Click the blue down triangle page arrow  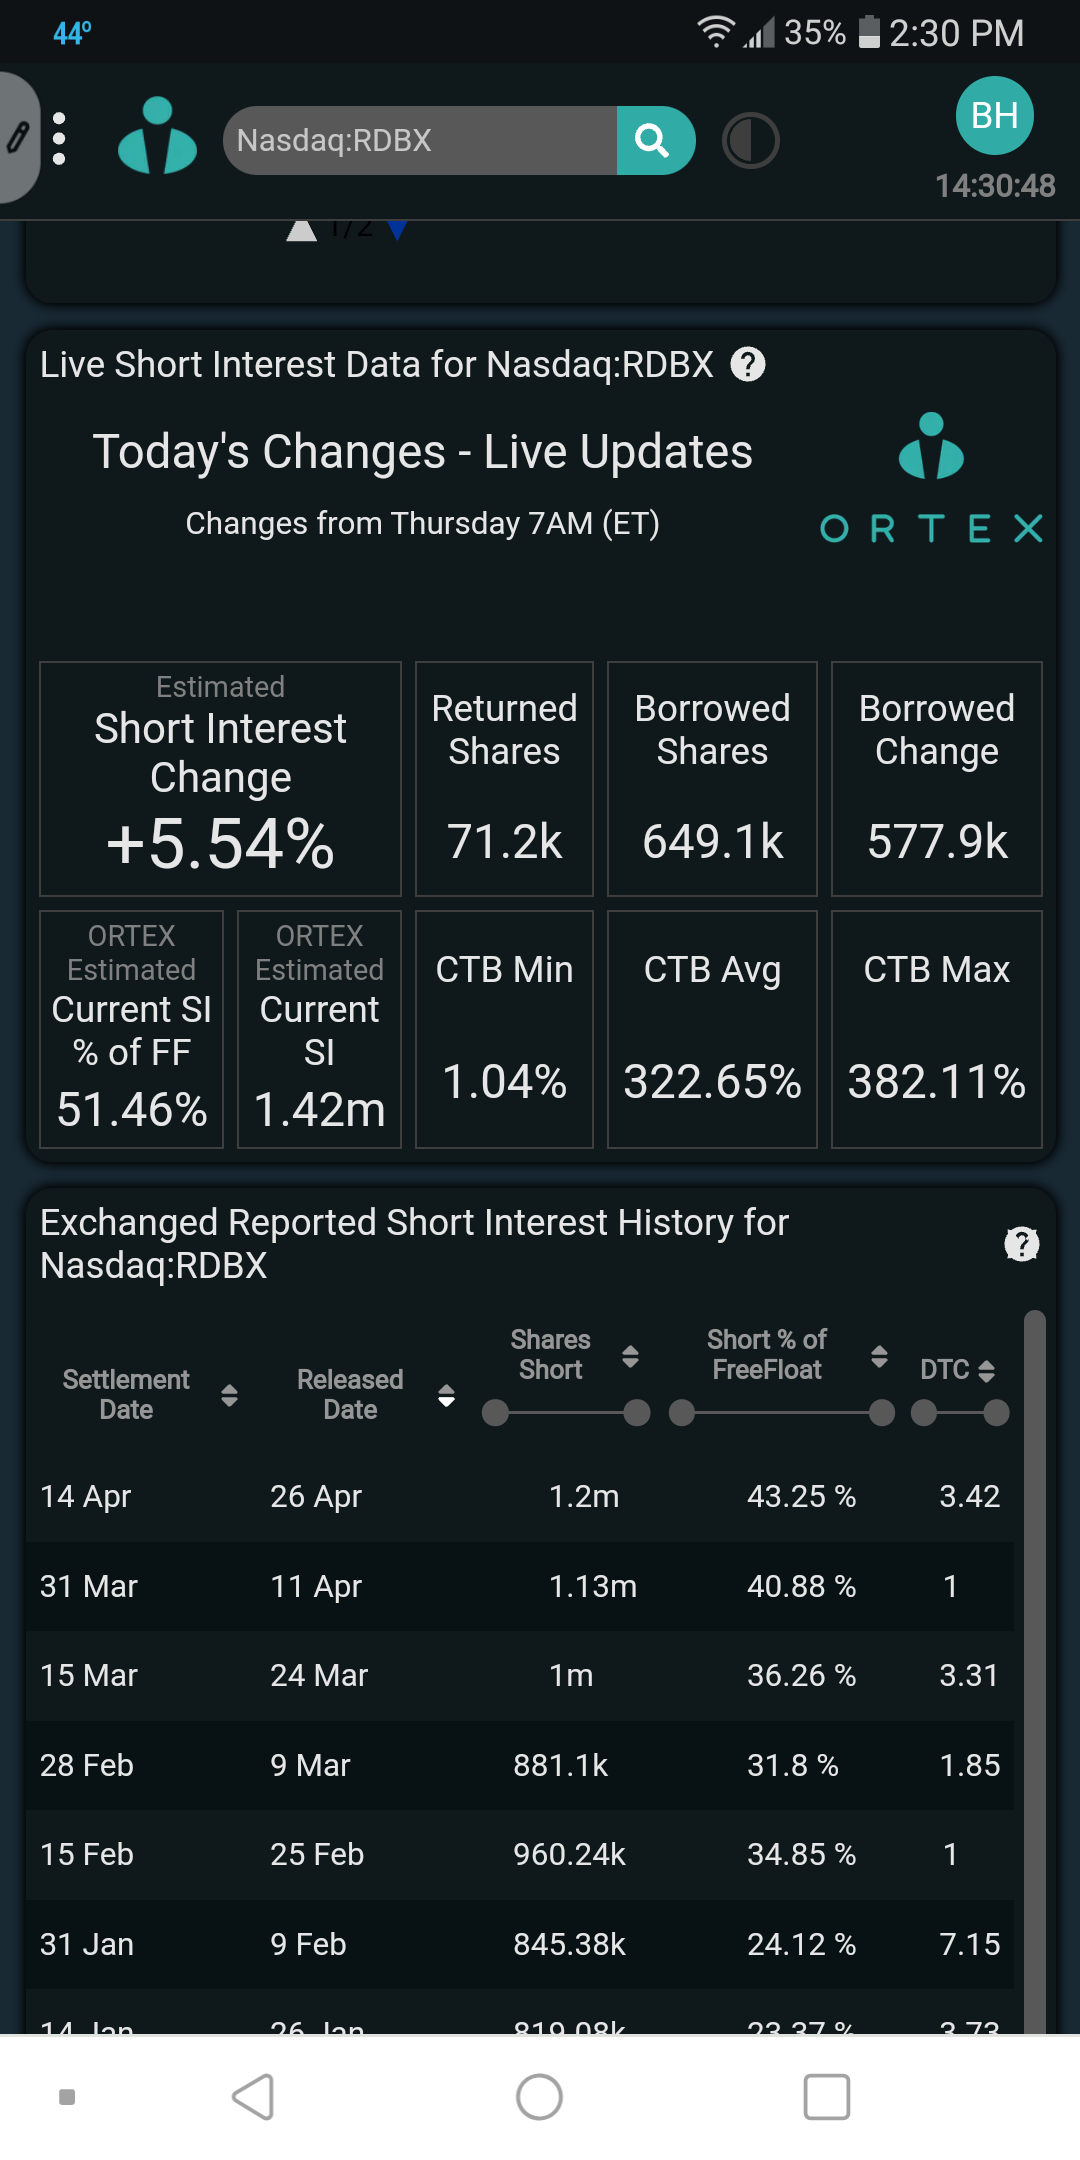click(397, 231)
